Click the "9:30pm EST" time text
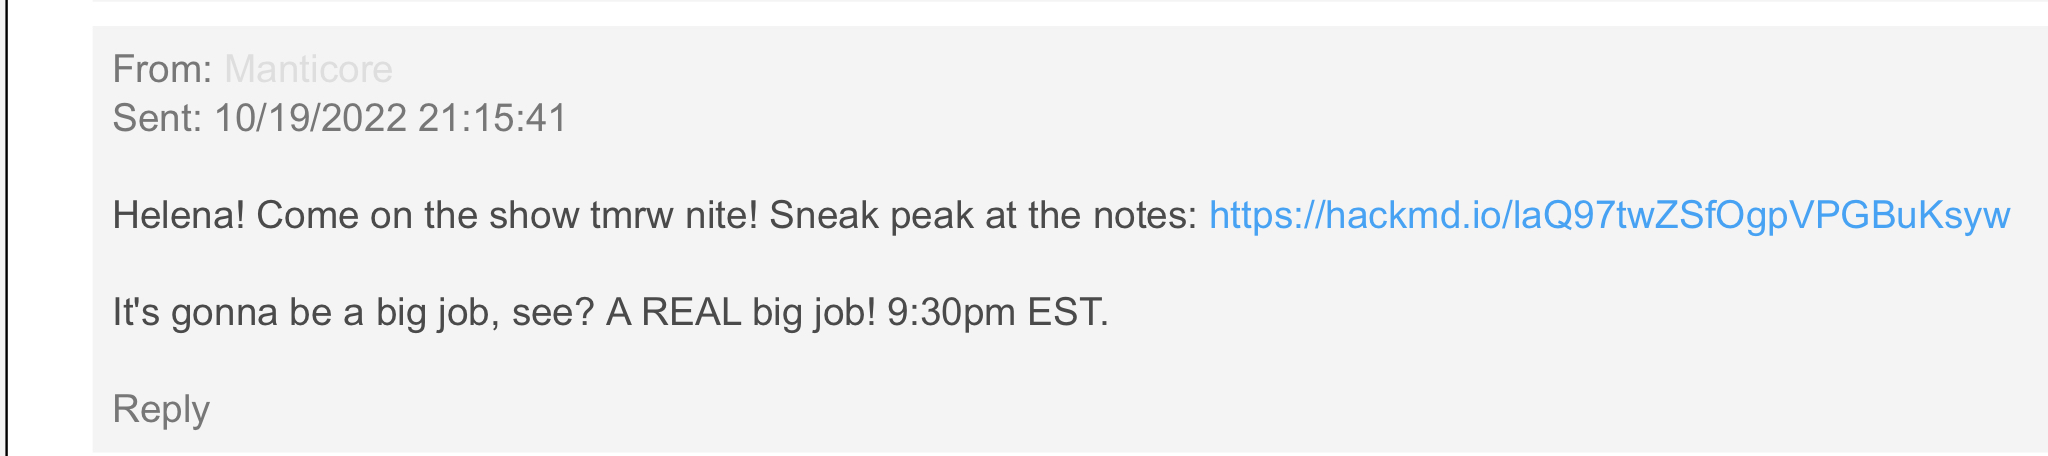Viewport: 2048px width, 456px height. 998,313
